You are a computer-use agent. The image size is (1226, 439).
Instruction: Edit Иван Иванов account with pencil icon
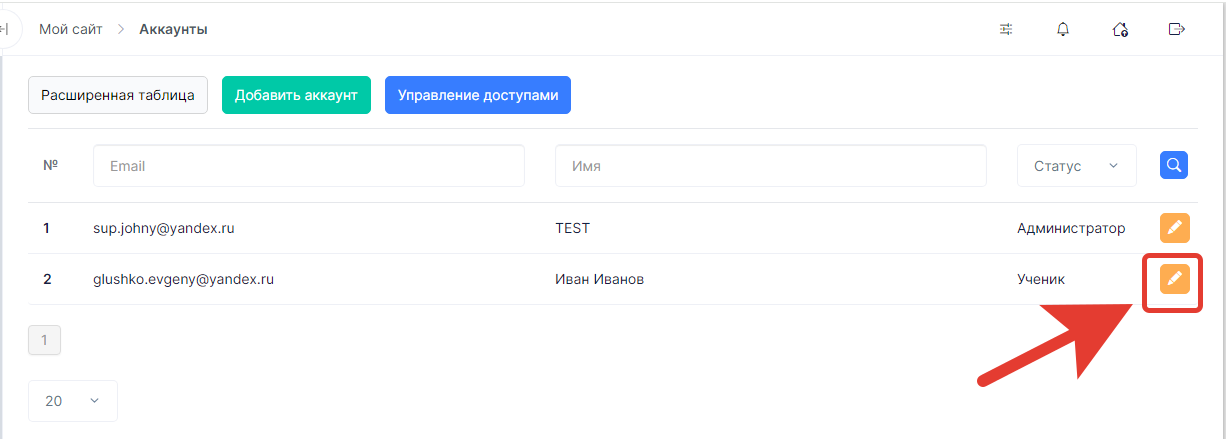coord(1175,279)
